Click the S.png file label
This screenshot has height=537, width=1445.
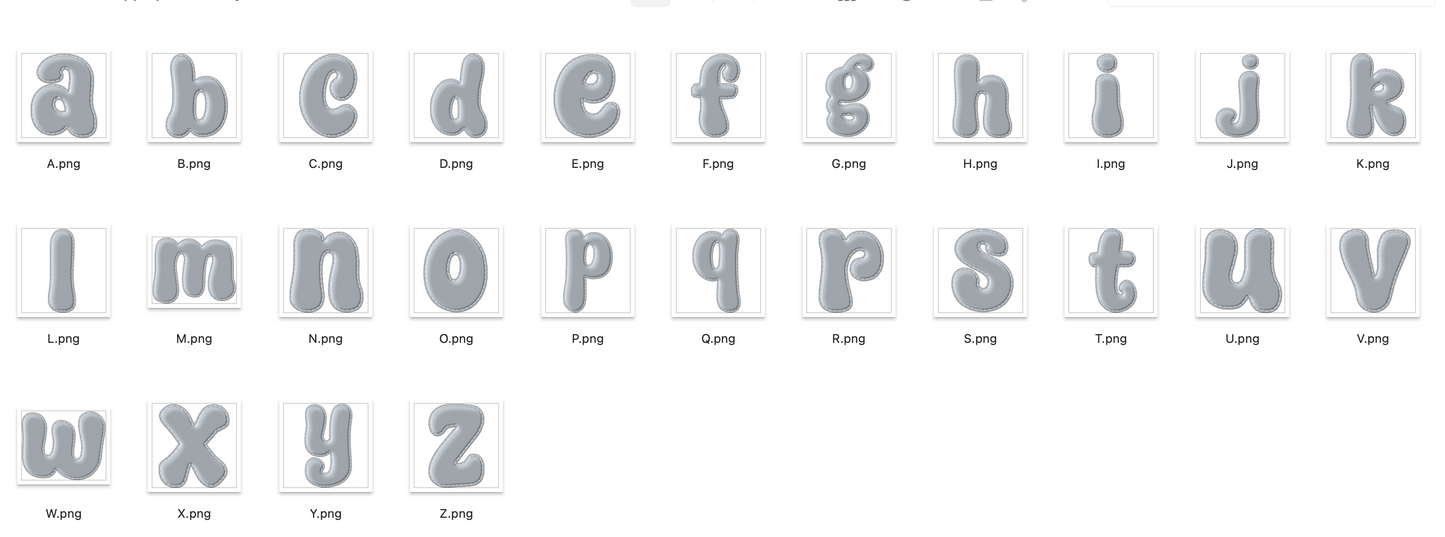click(980, 339)
